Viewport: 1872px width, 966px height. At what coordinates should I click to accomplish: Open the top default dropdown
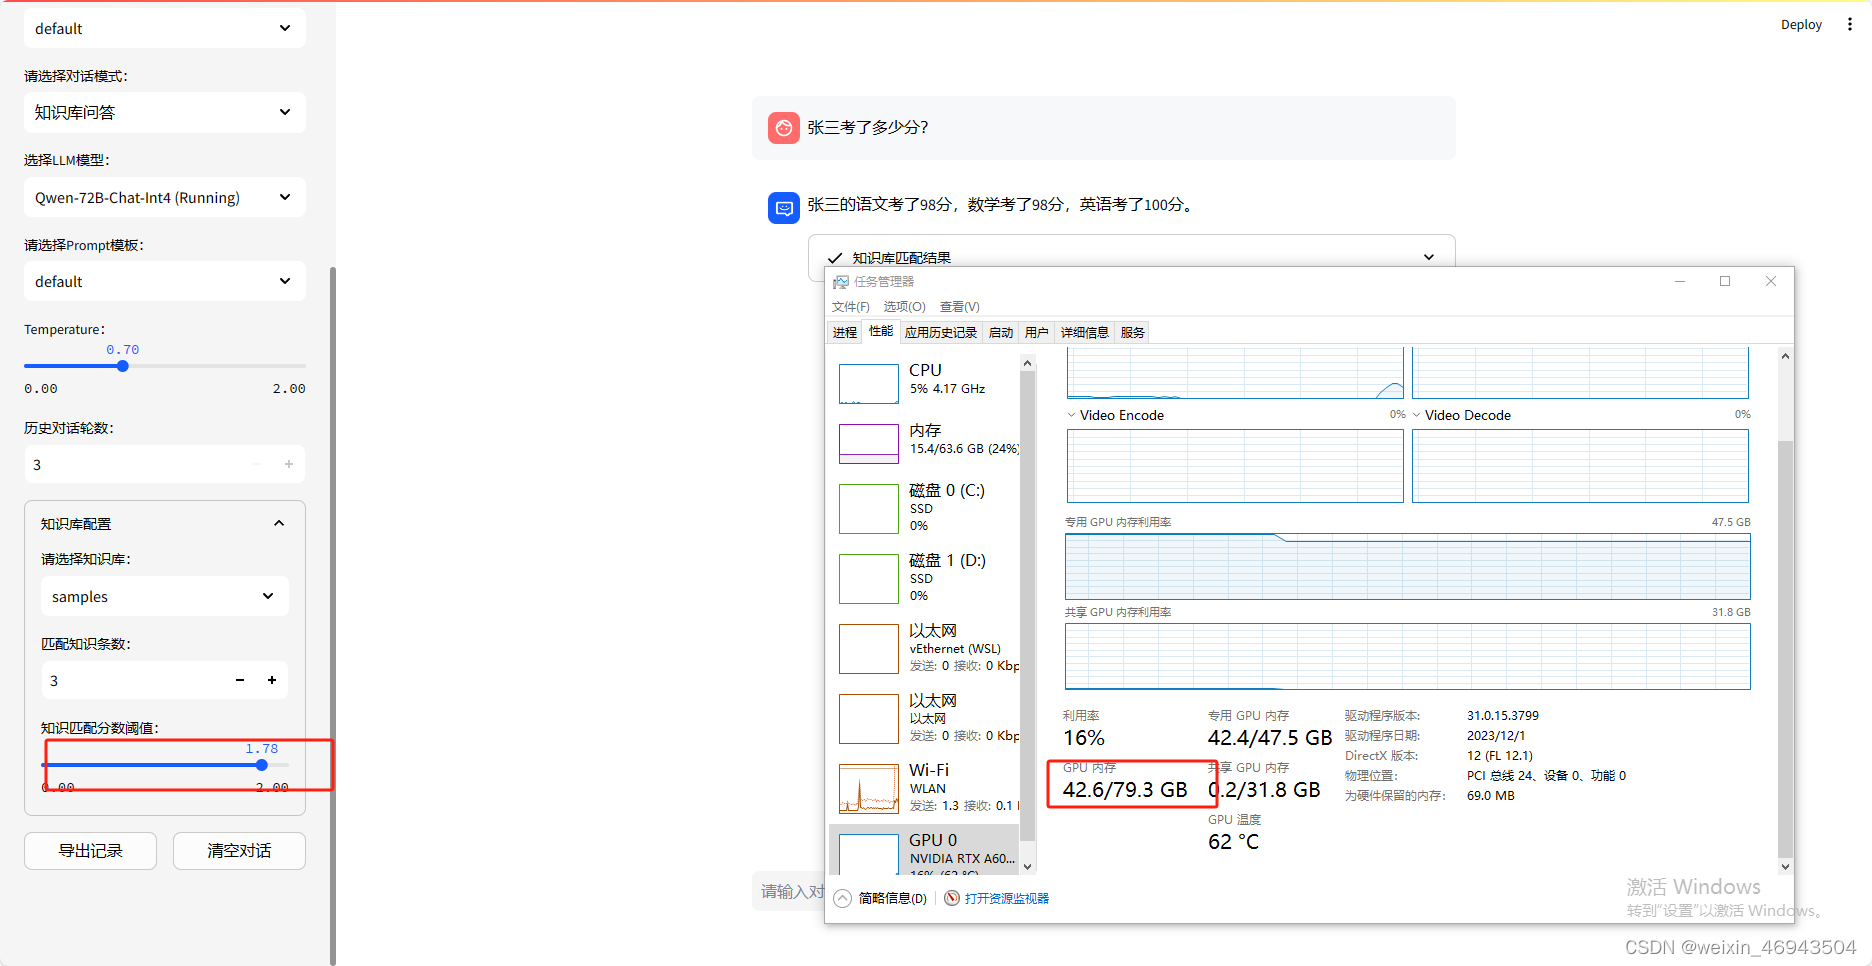pos(165,28)
